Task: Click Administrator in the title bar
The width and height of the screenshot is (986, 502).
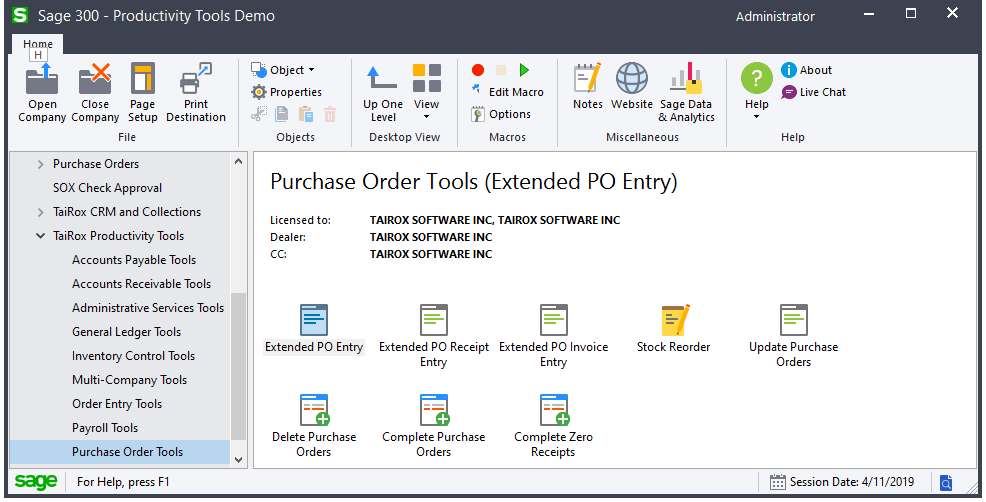Action: [775, 16]
